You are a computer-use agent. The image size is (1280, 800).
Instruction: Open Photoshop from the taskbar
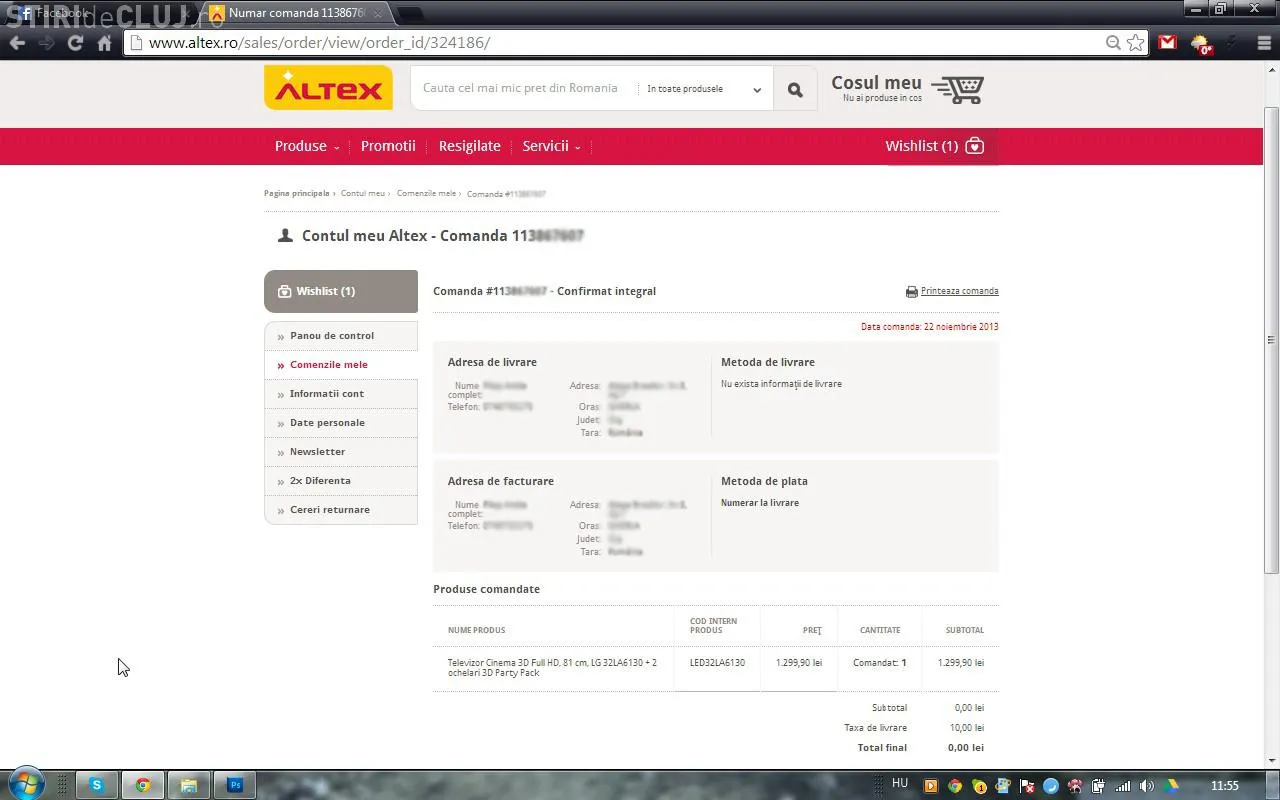pos(235,785)
